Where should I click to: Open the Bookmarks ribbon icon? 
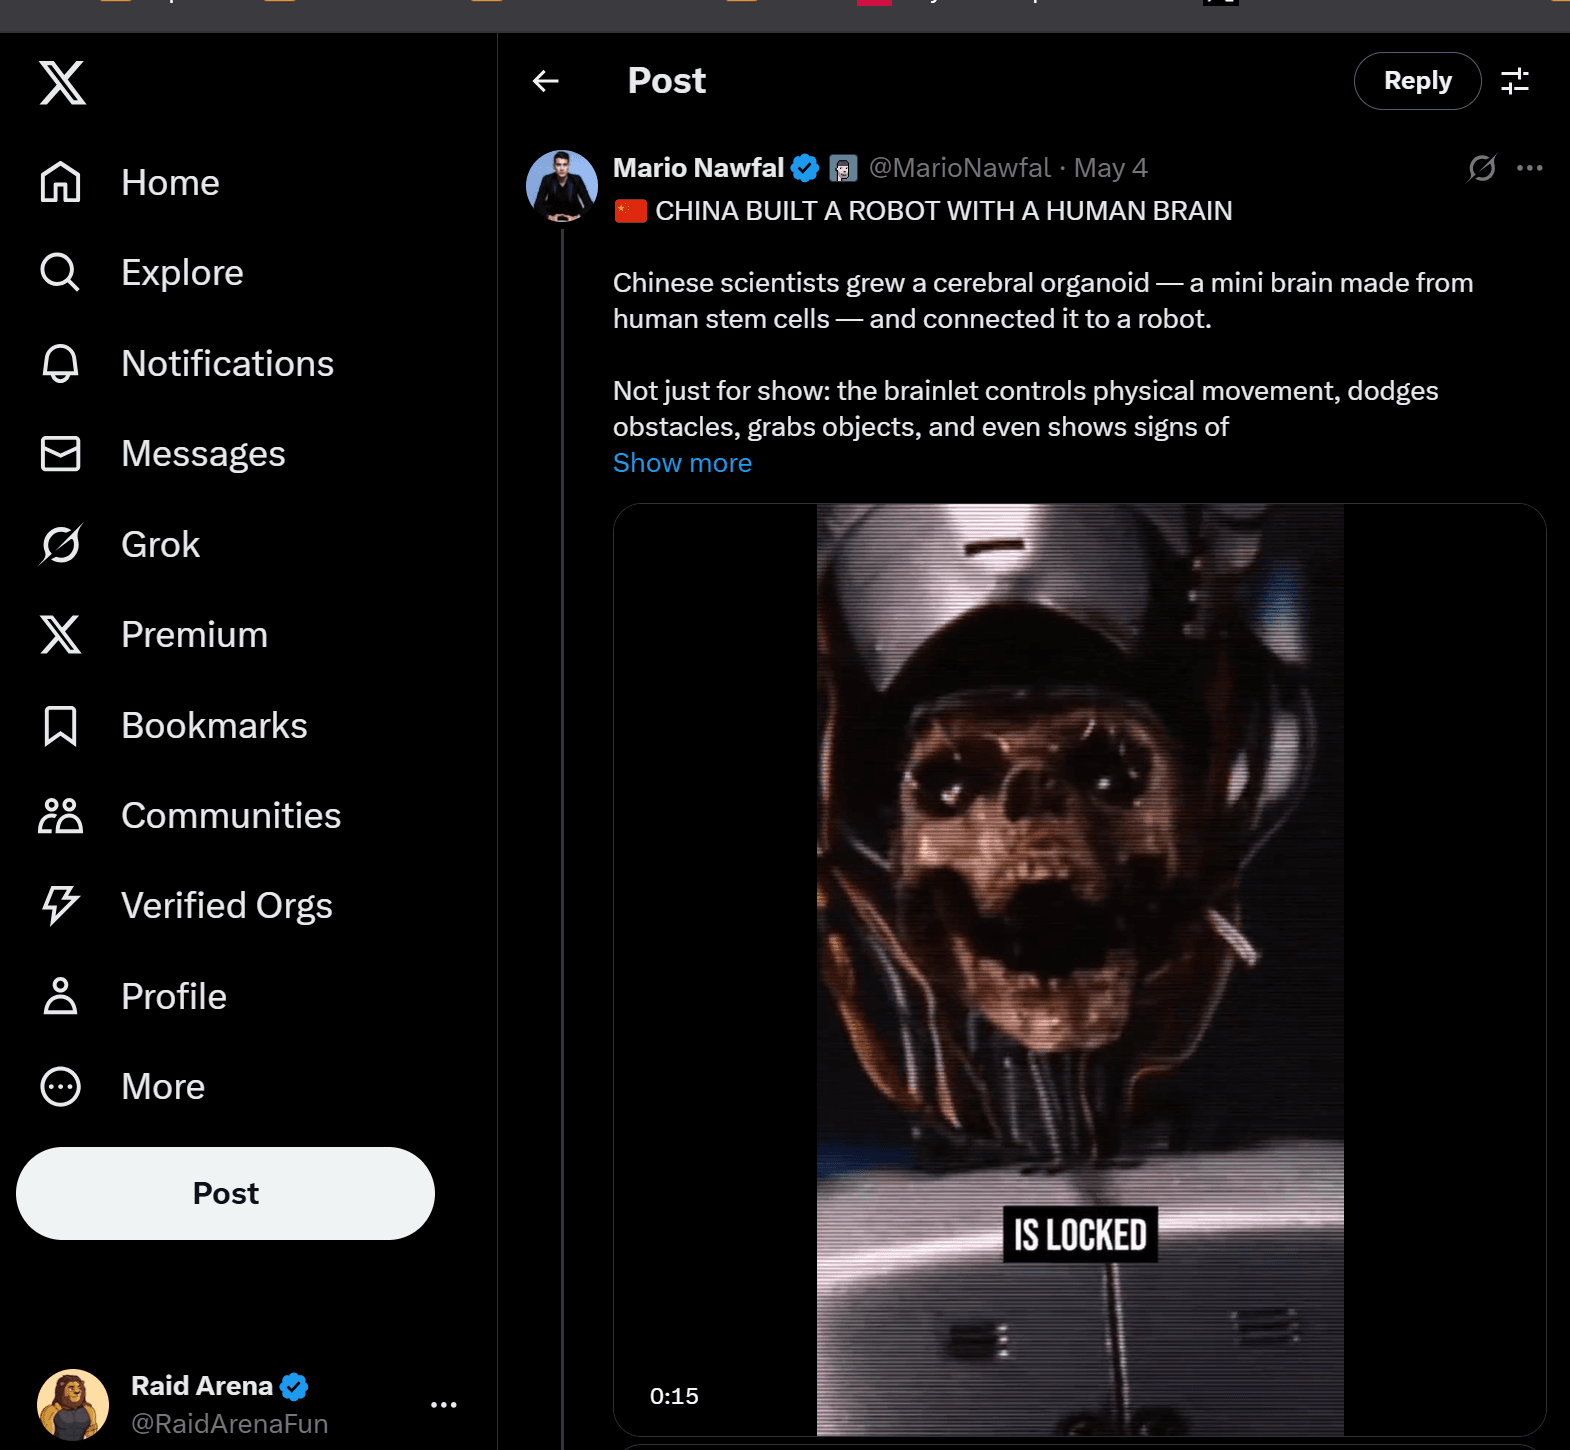point(60,725)
